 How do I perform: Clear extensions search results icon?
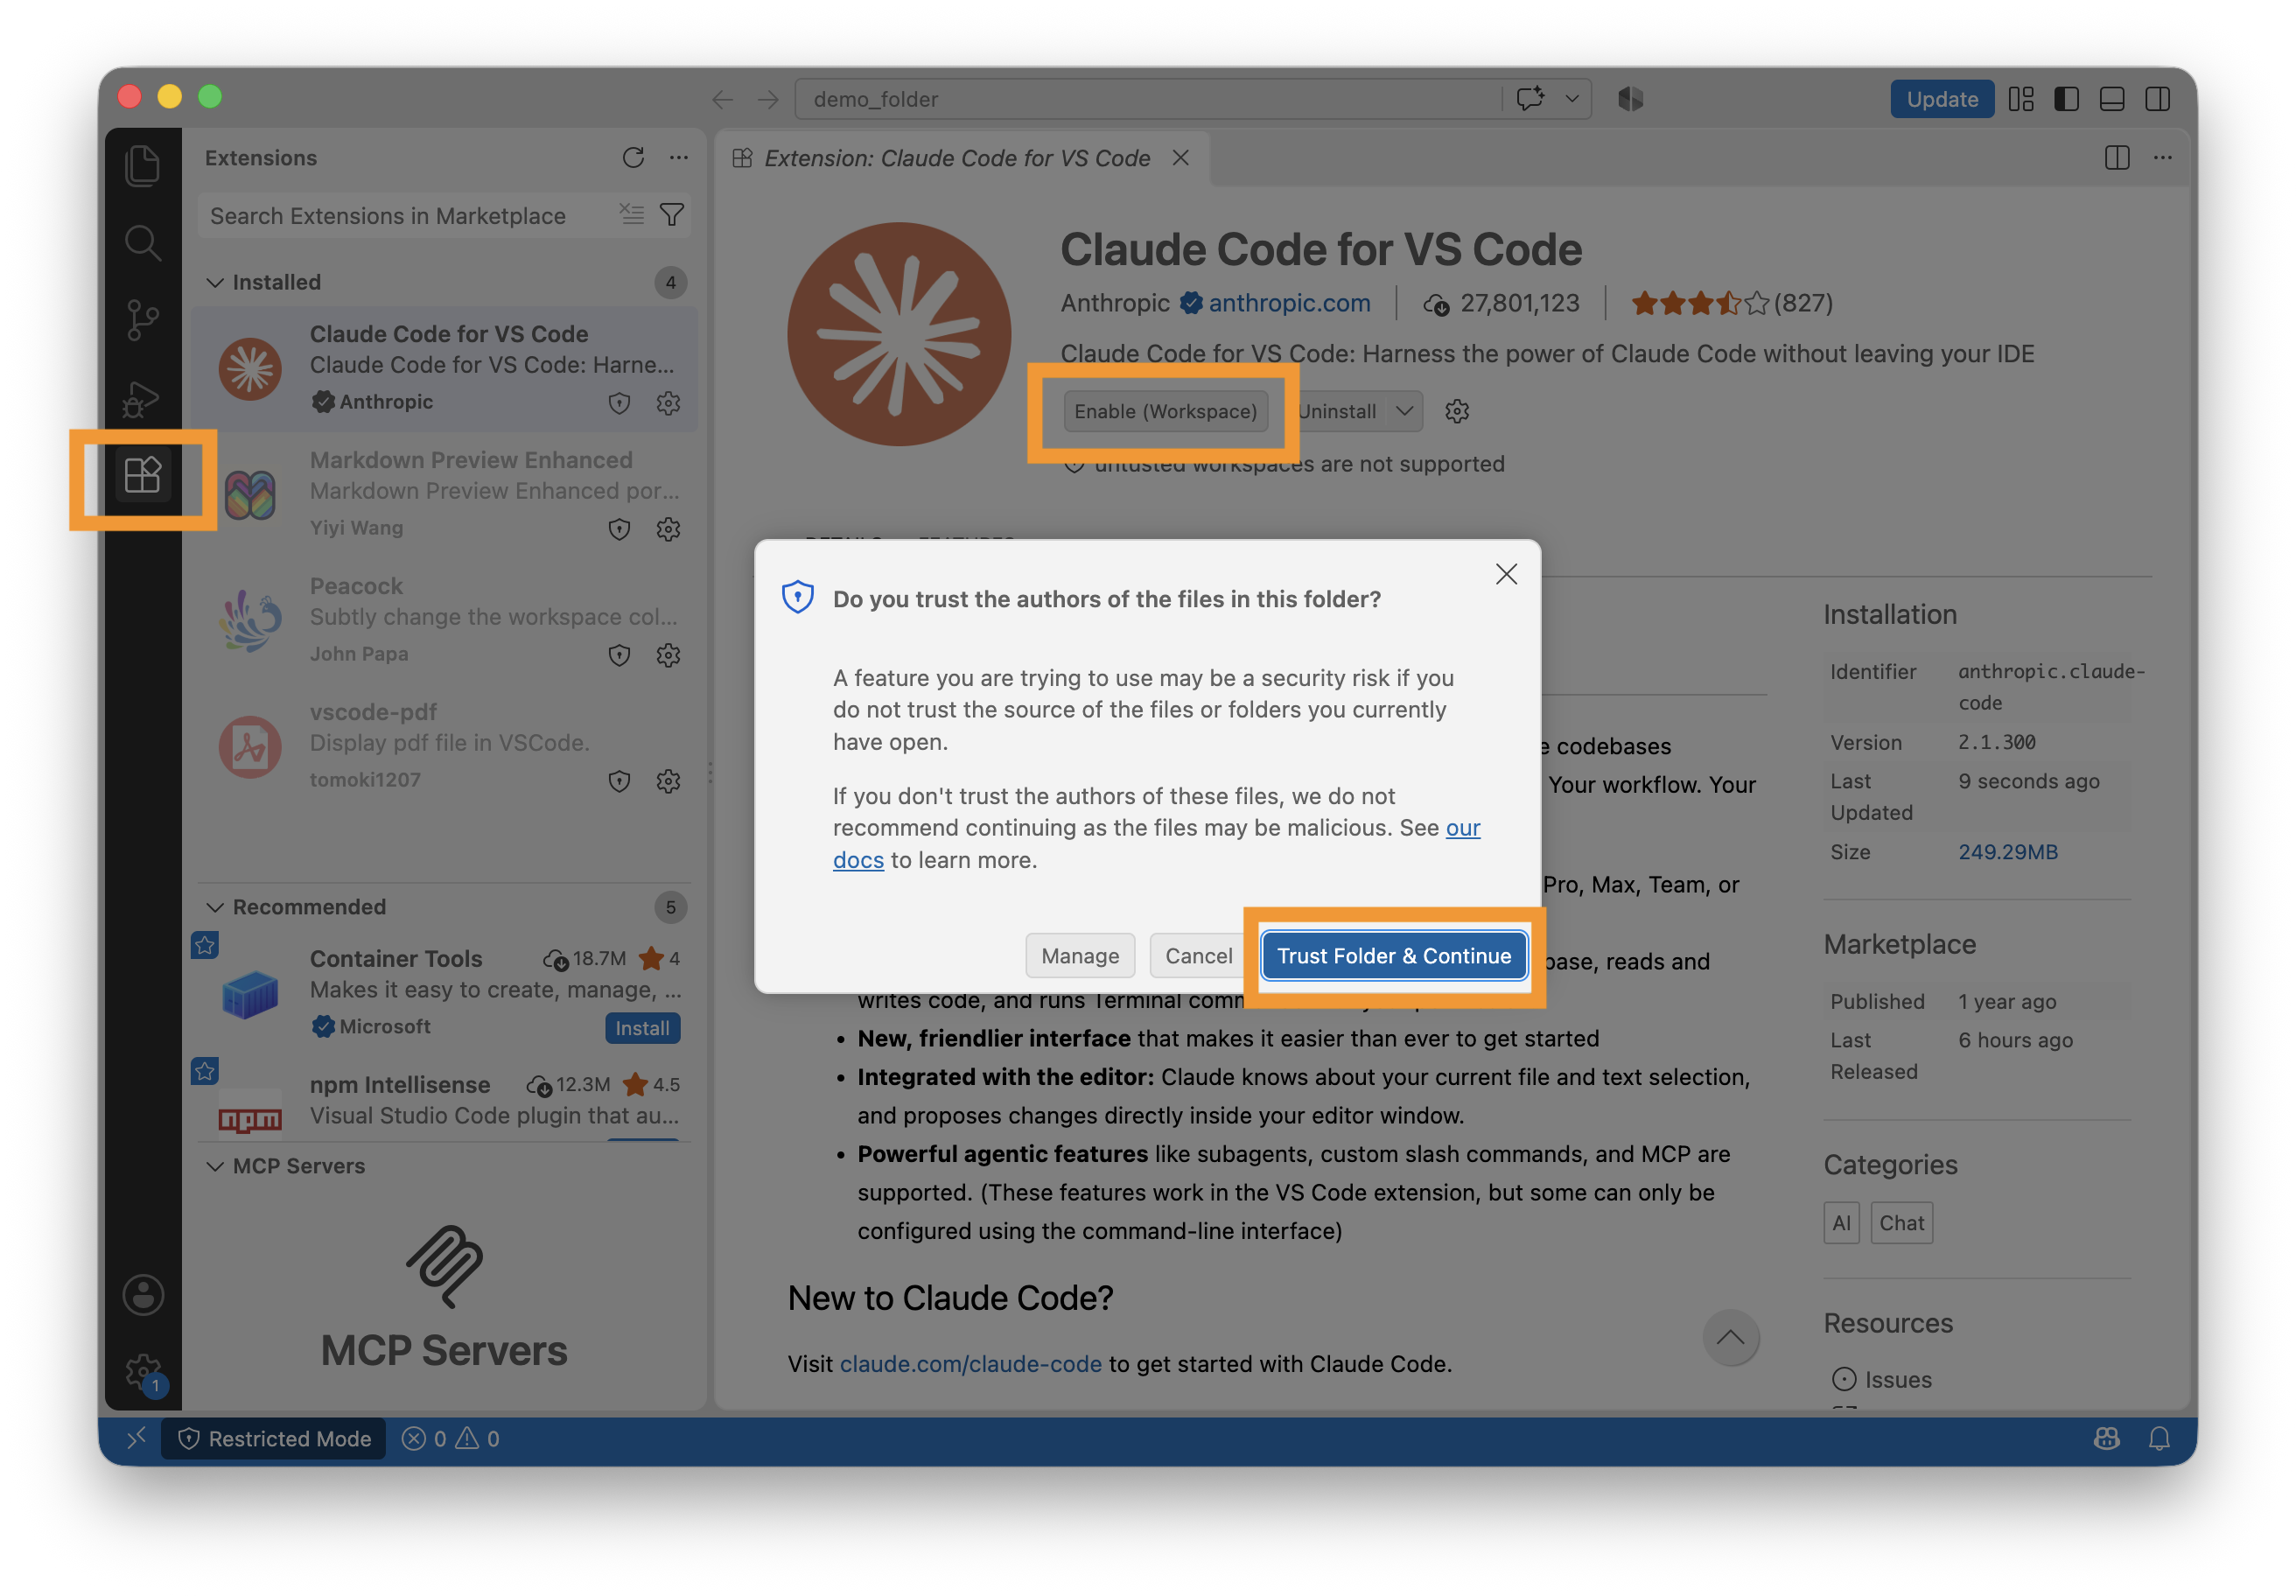coord(631,215)
